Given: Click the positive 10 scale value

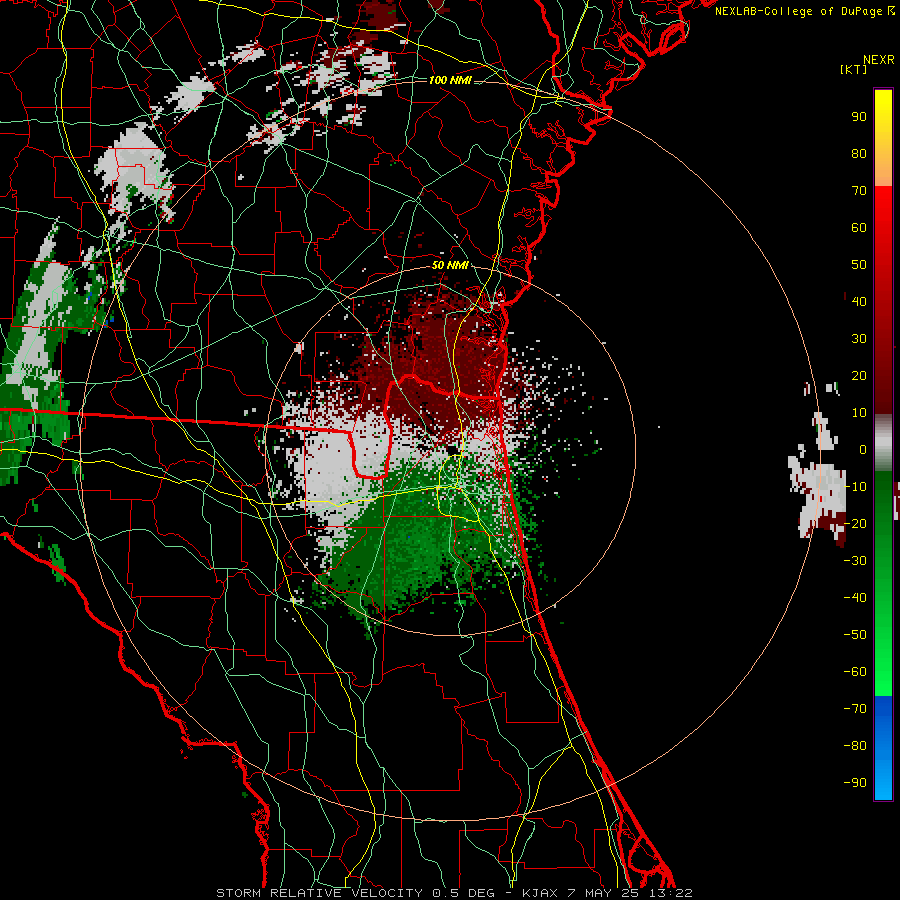Looking at the screenshot, I should 859,413.
